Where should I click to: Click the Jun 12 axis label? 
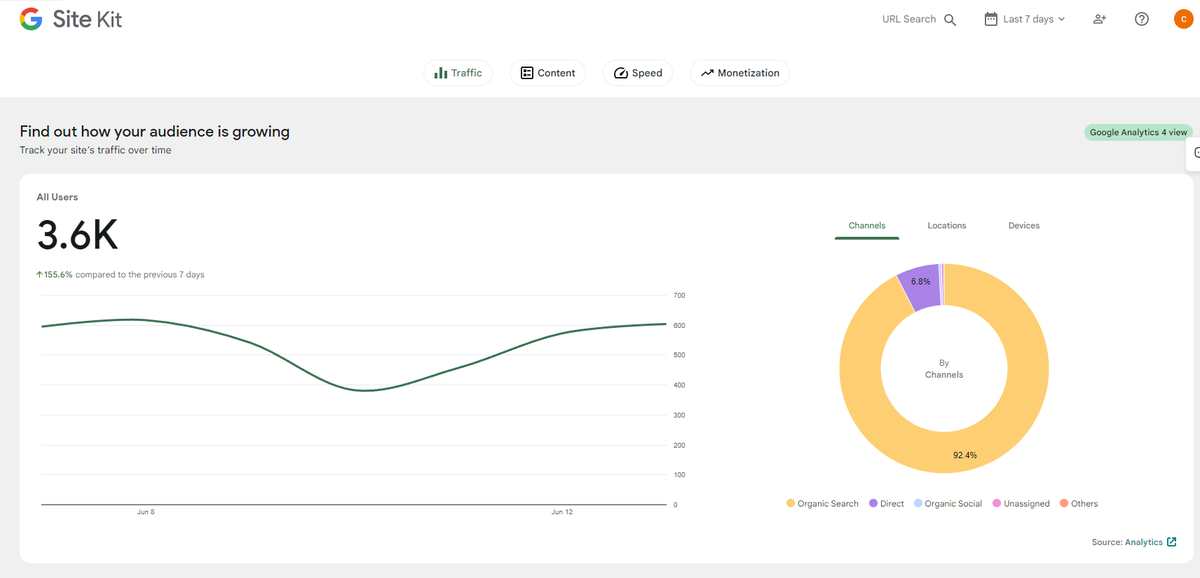[563, 512]
